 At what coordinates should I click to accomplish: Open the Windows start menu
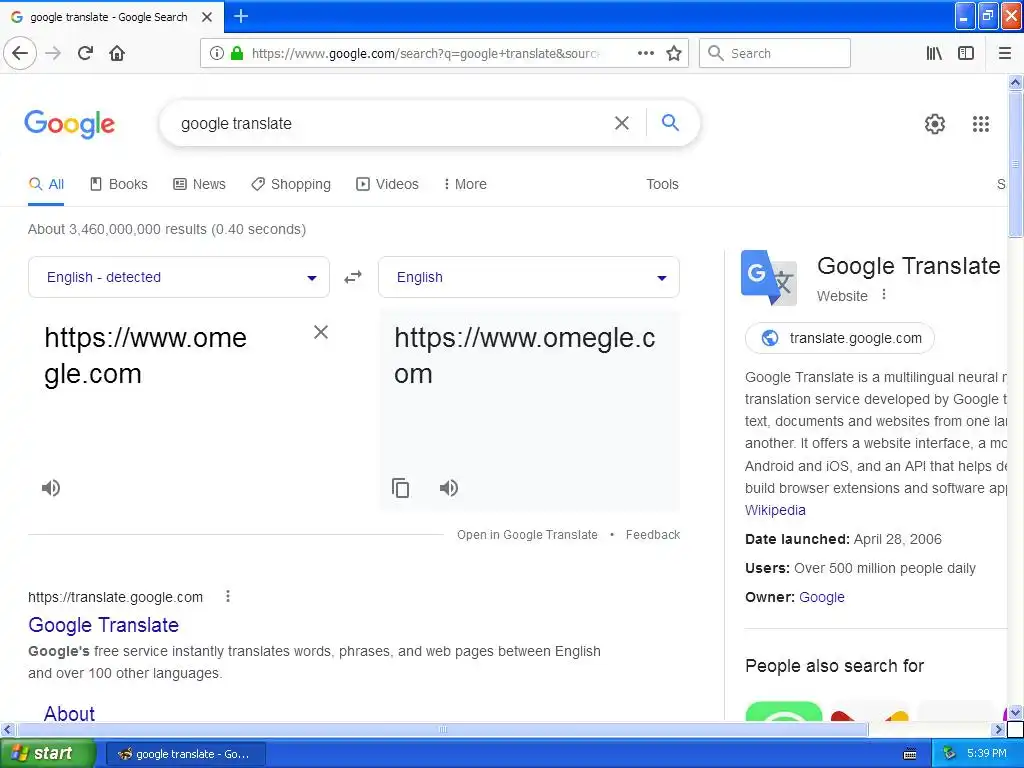(x=46, y=753)
